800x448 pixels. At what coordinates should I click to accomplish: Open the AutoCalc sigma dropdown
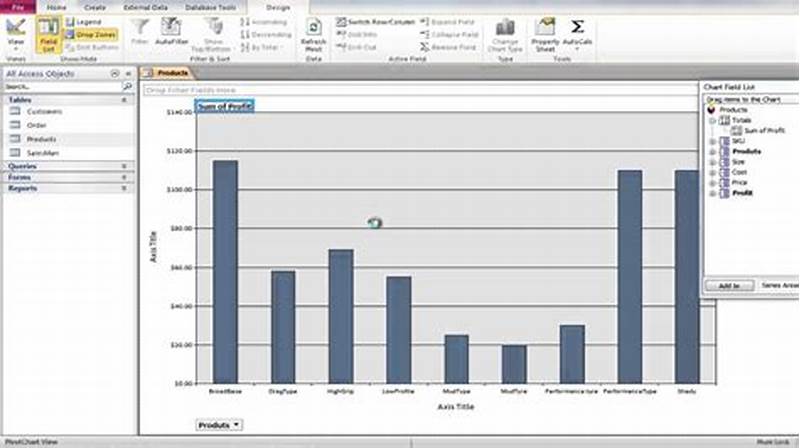click(x=577, y=34)
